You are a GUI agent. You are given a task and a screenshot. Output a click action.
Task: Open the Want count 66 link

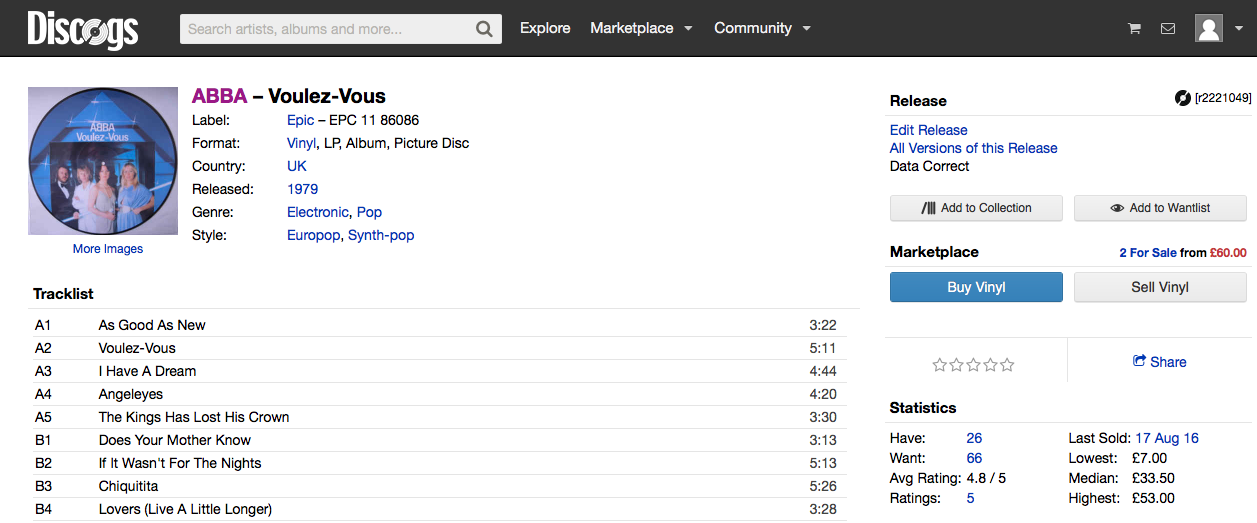[974, 458]
